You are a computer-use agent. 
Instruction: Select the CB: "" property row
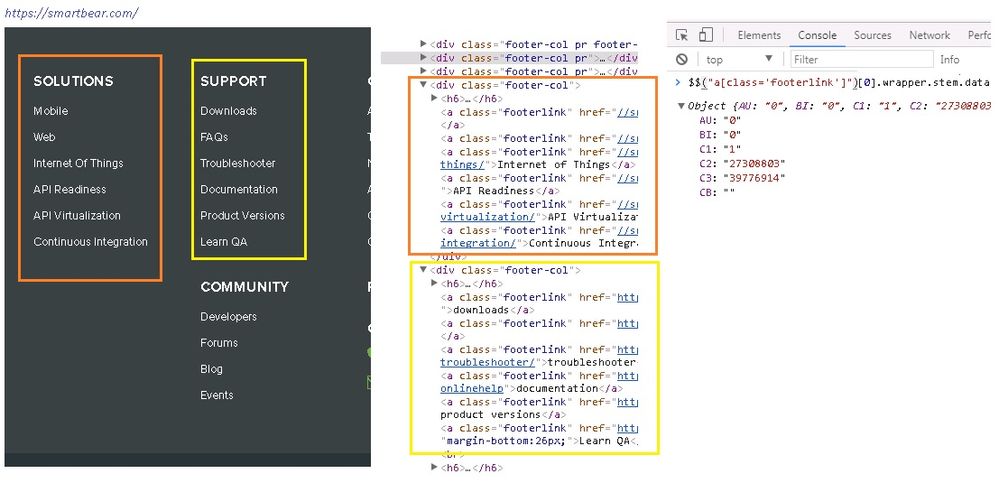coord(717,193)
